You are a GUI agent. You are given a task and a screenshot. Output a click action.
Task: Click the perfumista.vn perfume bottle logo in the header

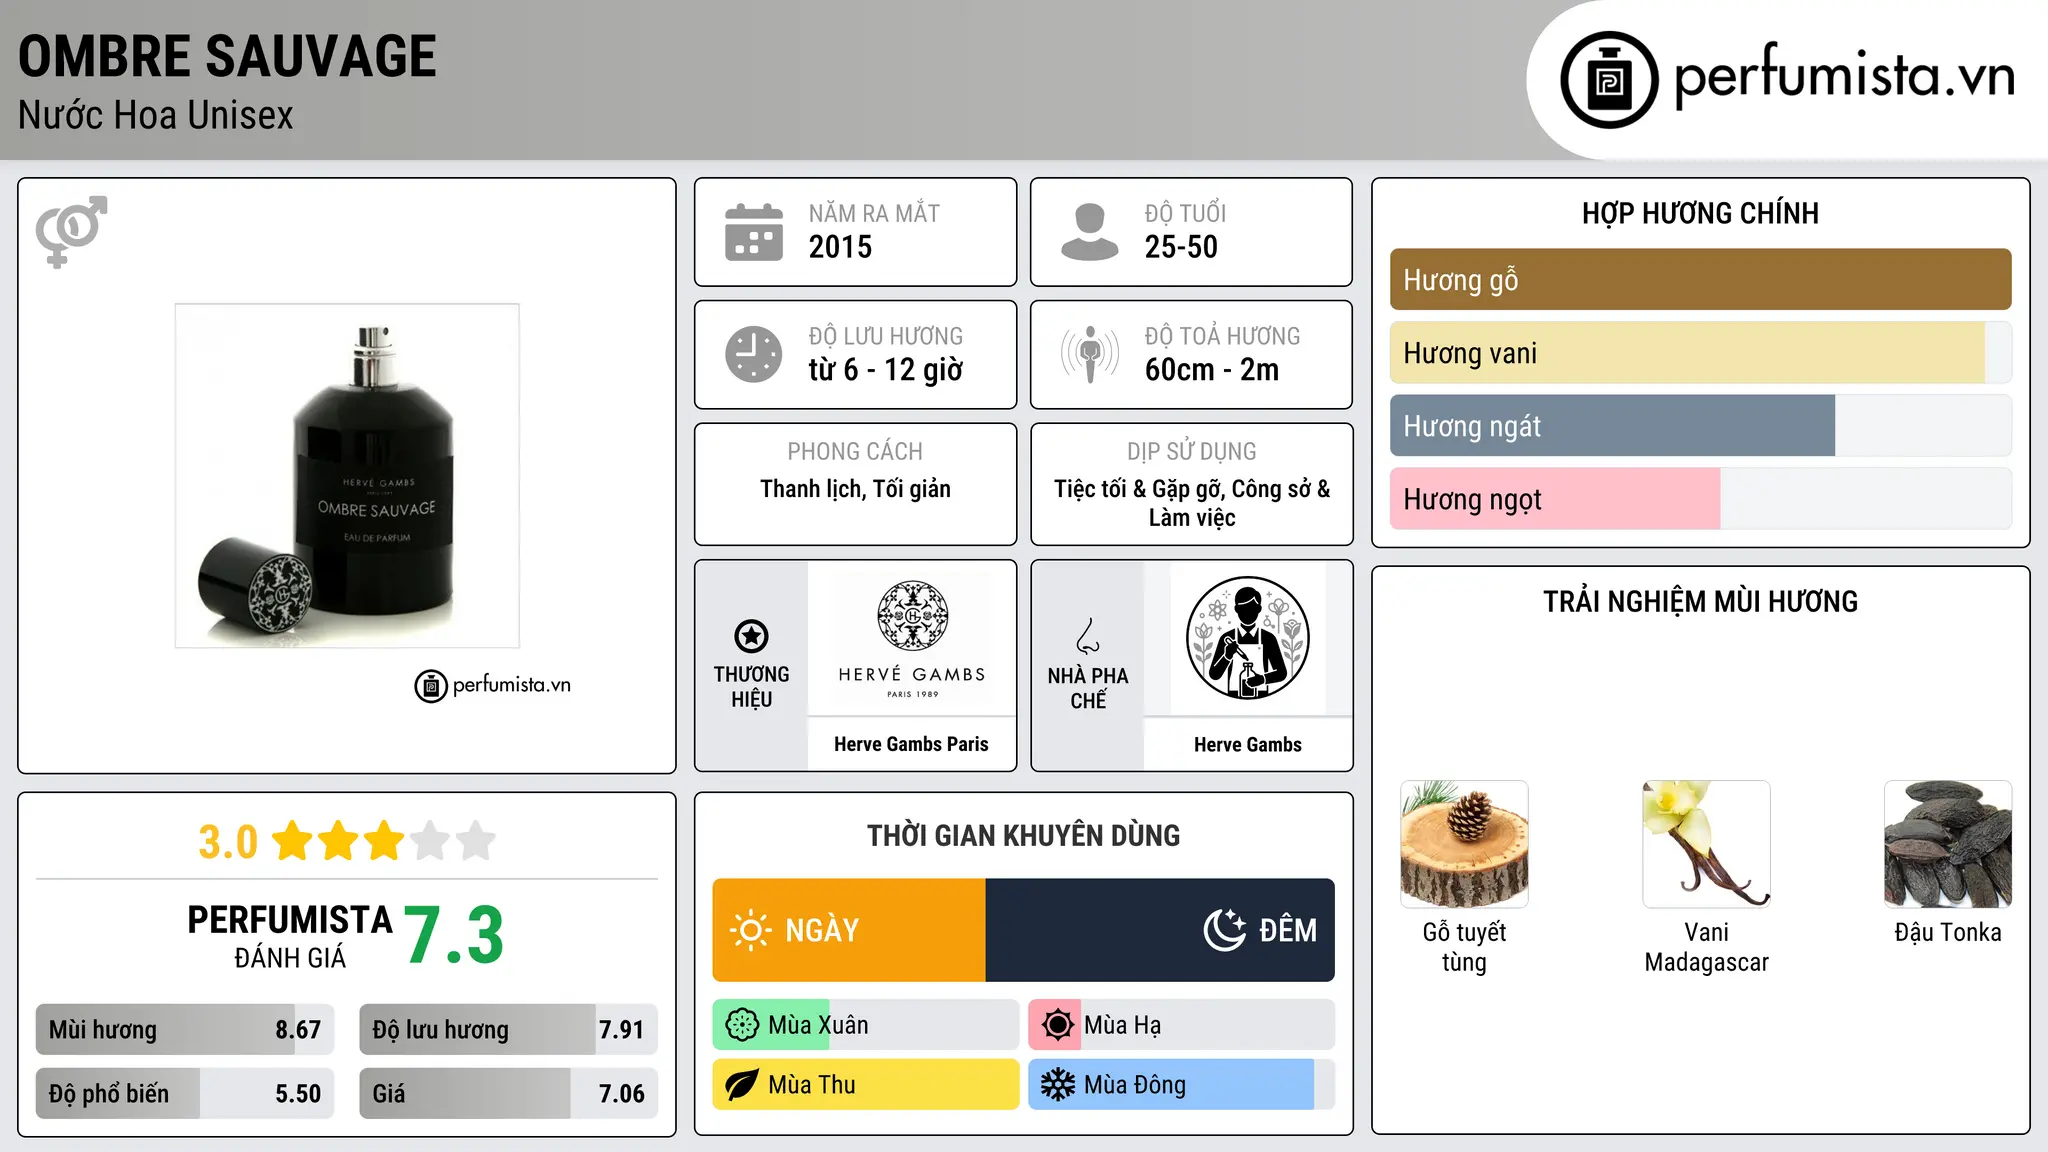tap(1609, 80)
